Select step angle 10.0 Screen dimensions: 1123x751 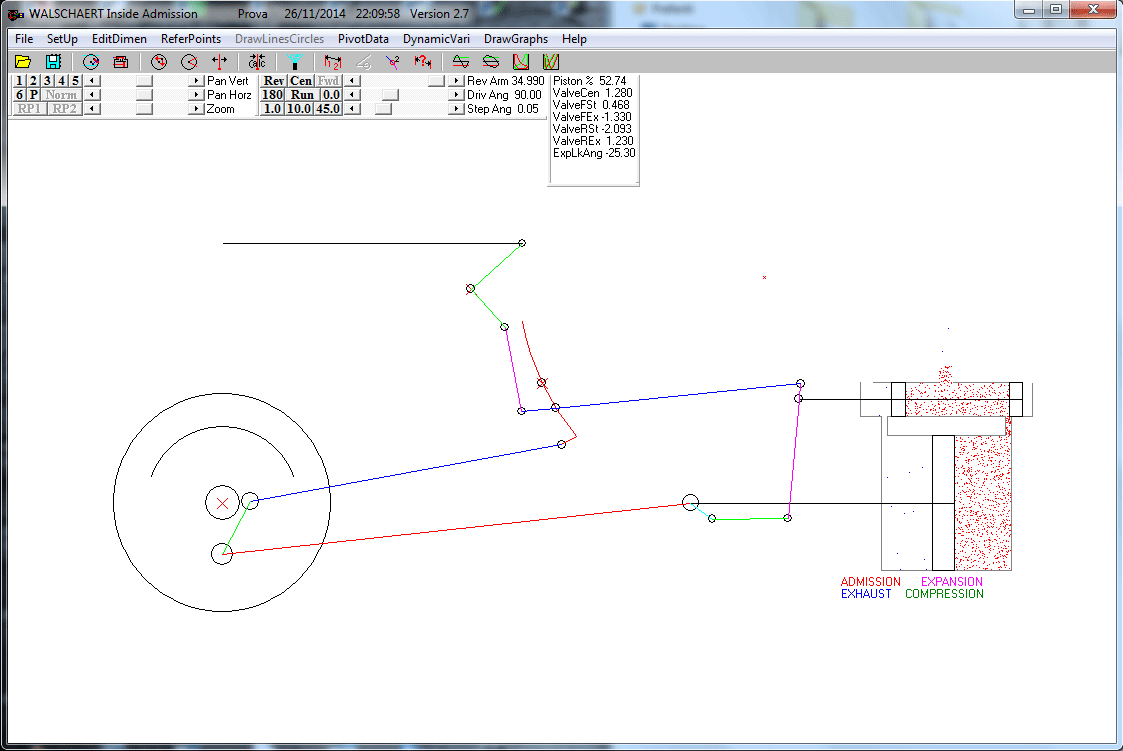(299, 109)
